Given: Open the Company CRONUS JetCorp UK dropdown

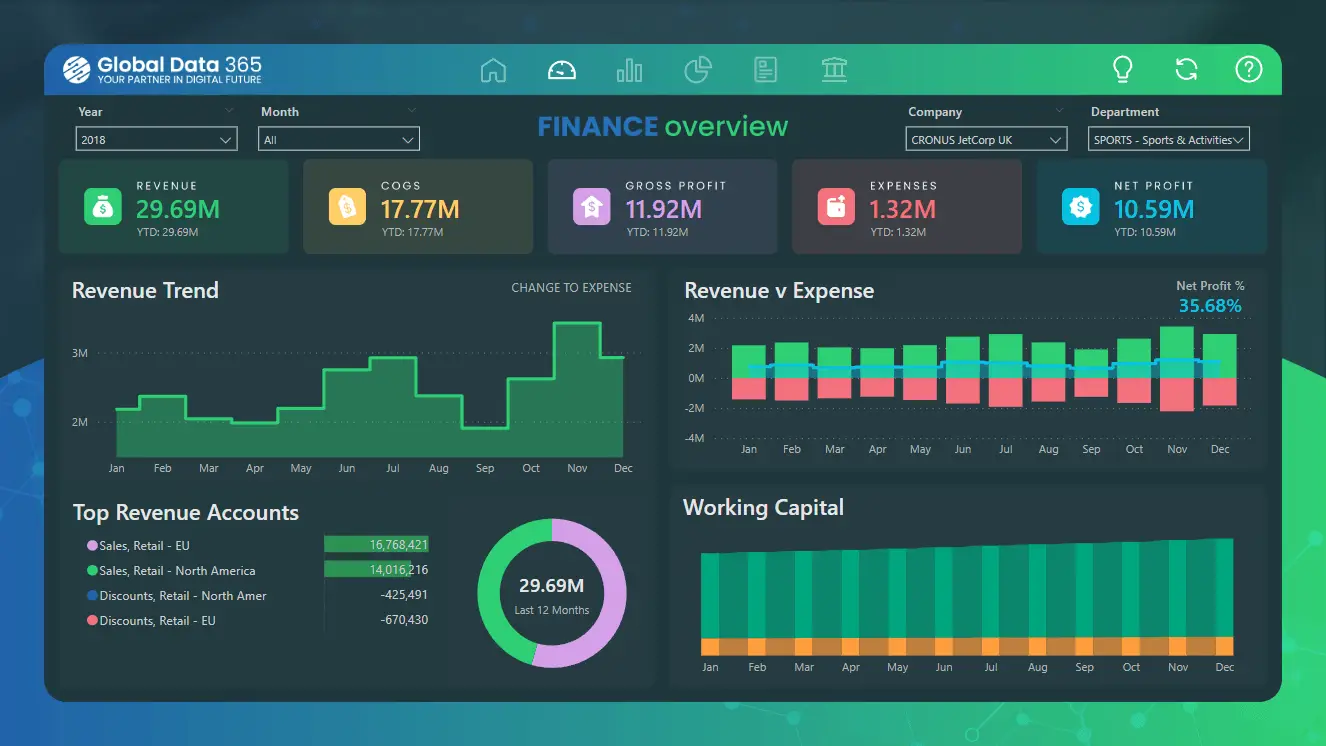Looking at the screenshot, I should pos(986,140).
